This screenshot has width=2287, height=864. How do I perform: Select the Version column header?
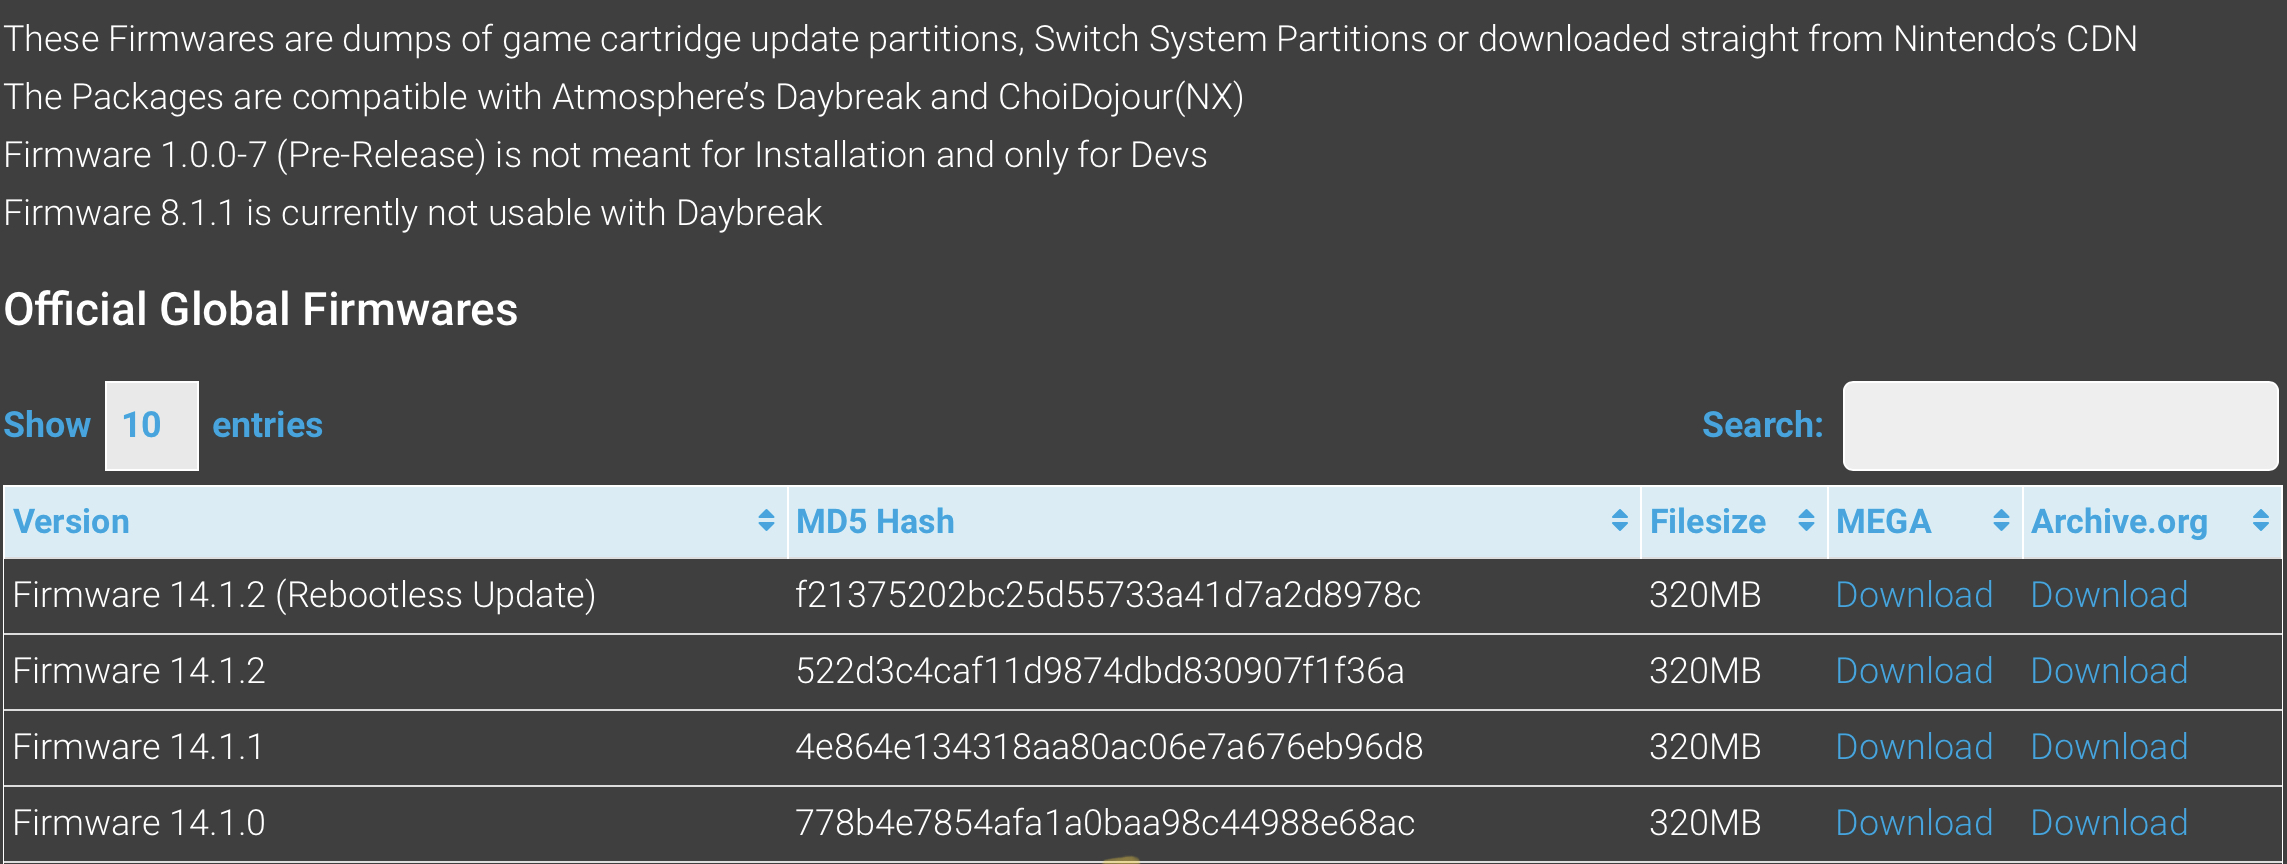[x=396, y=522]
